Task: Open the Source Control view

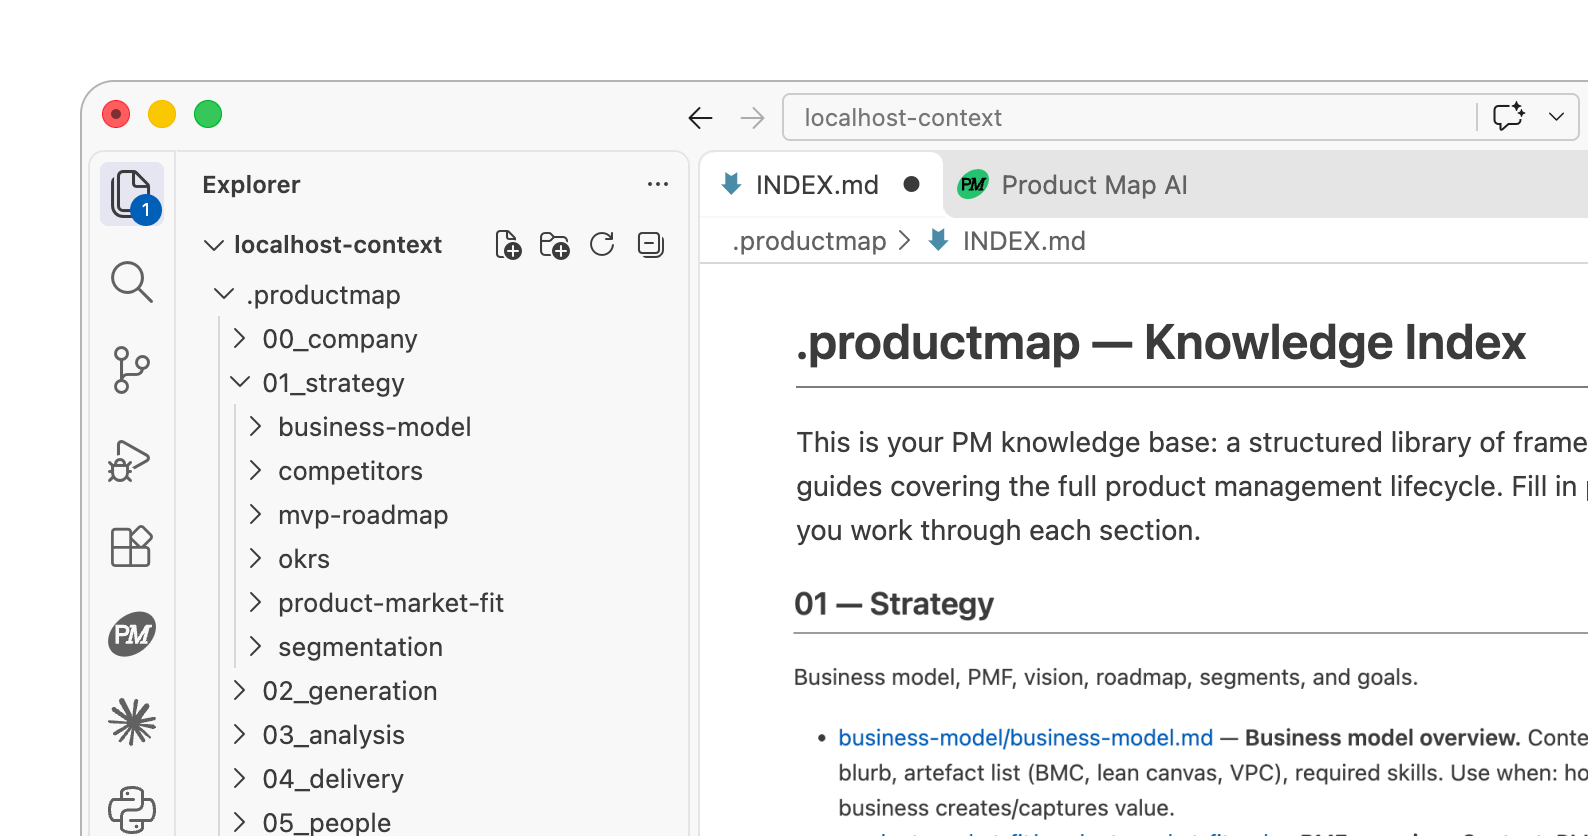Action: [132, 370]
